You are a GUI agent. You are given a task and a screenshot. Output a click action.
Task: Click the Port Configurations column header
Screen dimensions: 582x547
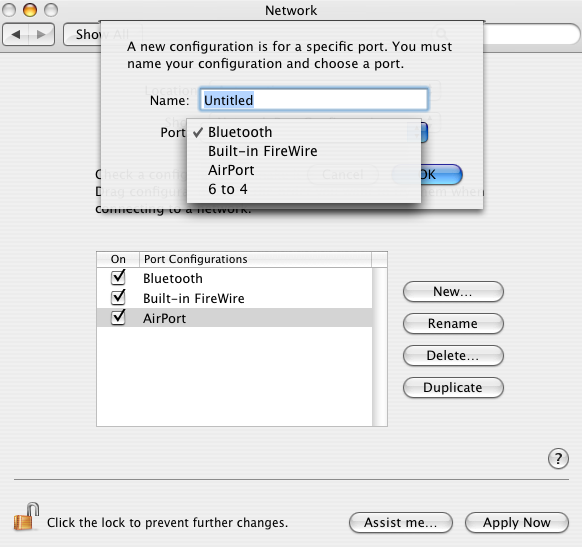(x=255, y=259)
